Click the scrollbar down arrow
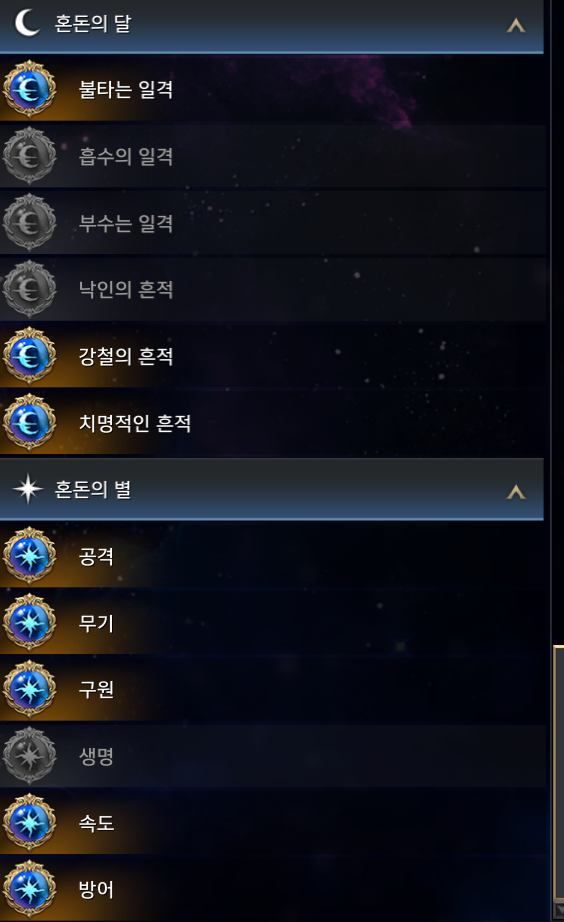Image resolution: width=564 pixels, height=922 pixels. pos(559,910)
